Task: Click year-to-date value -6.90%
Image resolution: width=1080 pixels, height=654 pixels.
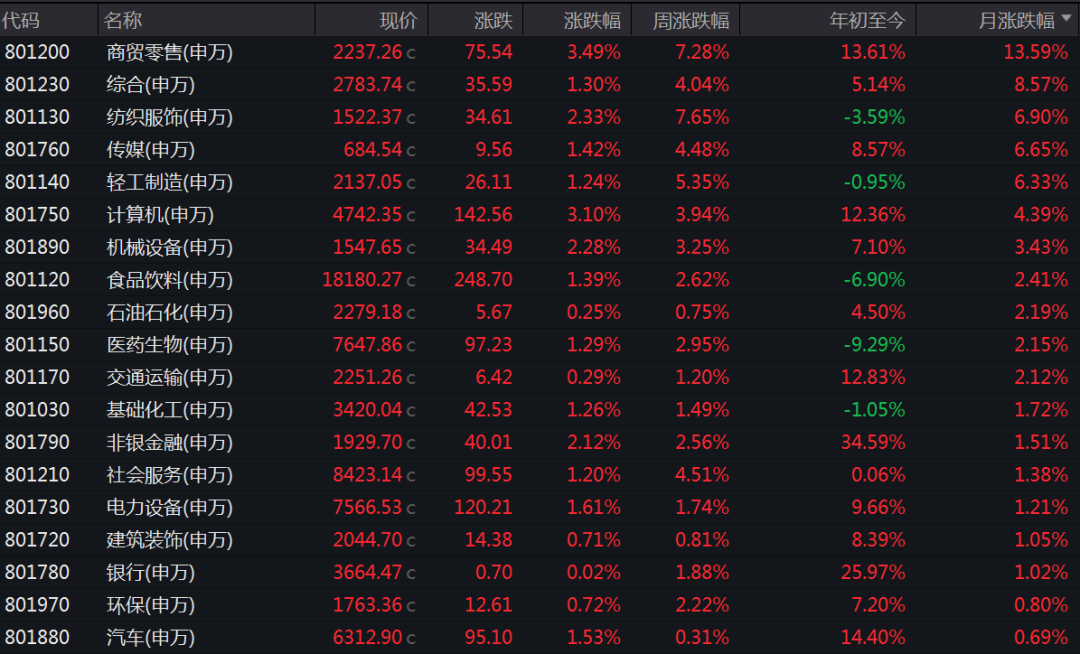Action: [874, 279]
